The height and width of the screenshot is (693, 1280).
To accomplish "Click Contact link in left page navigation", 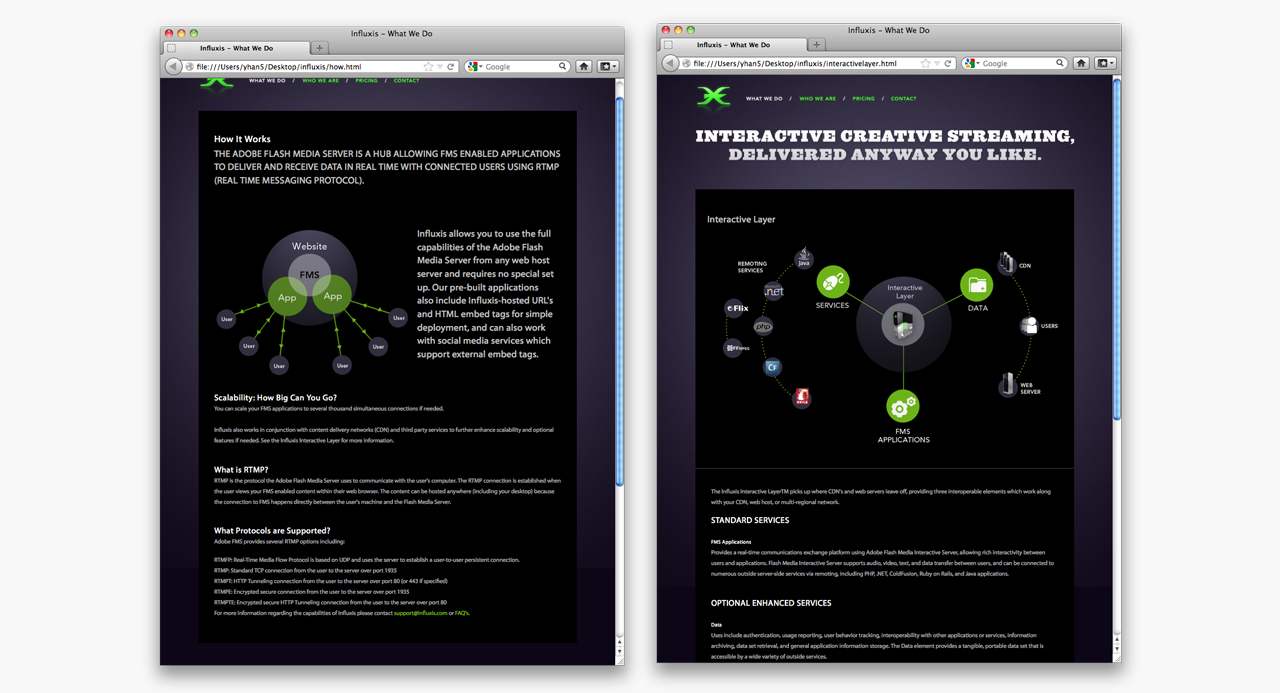I will [406, 81].
